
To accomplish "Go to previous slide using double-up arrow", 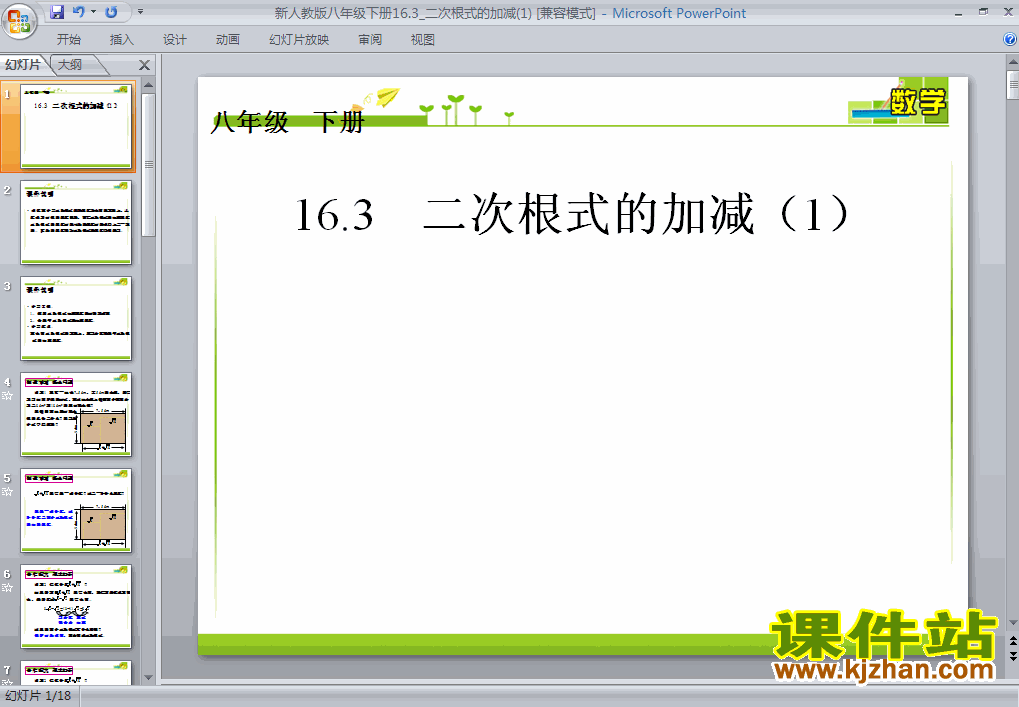I will coord(1013,641).
